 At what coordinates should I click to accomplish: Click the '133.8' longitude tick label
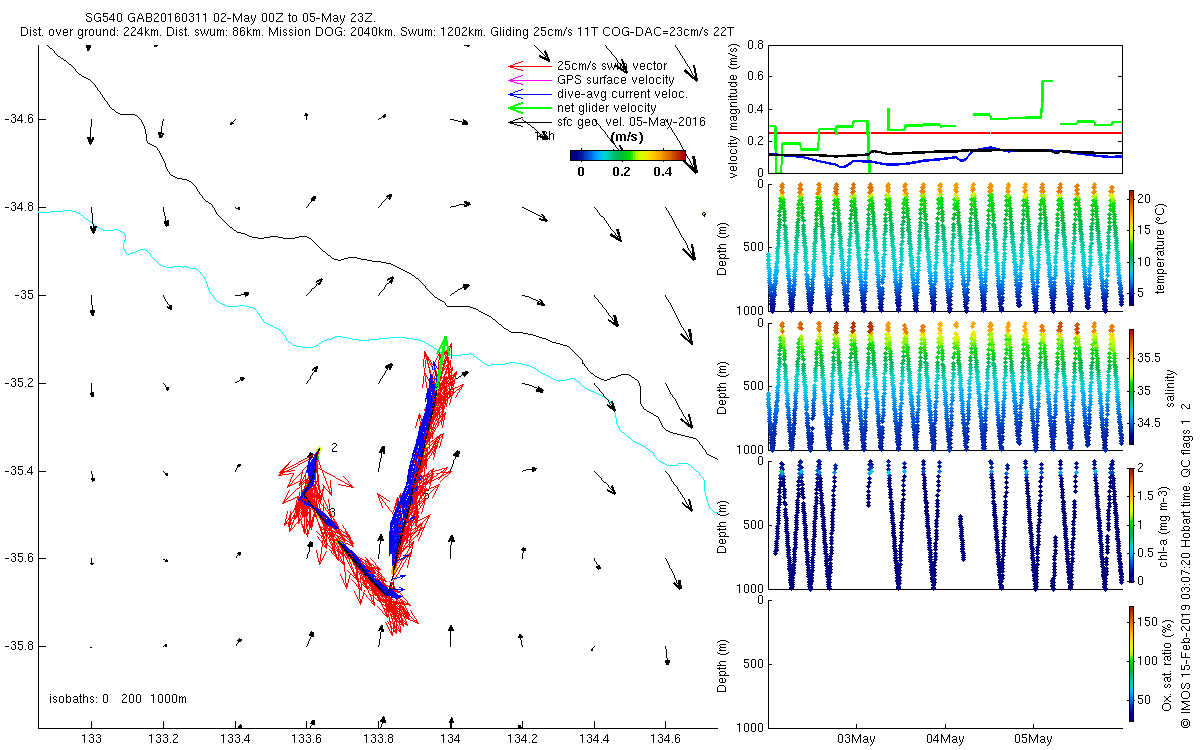(379, 739)
